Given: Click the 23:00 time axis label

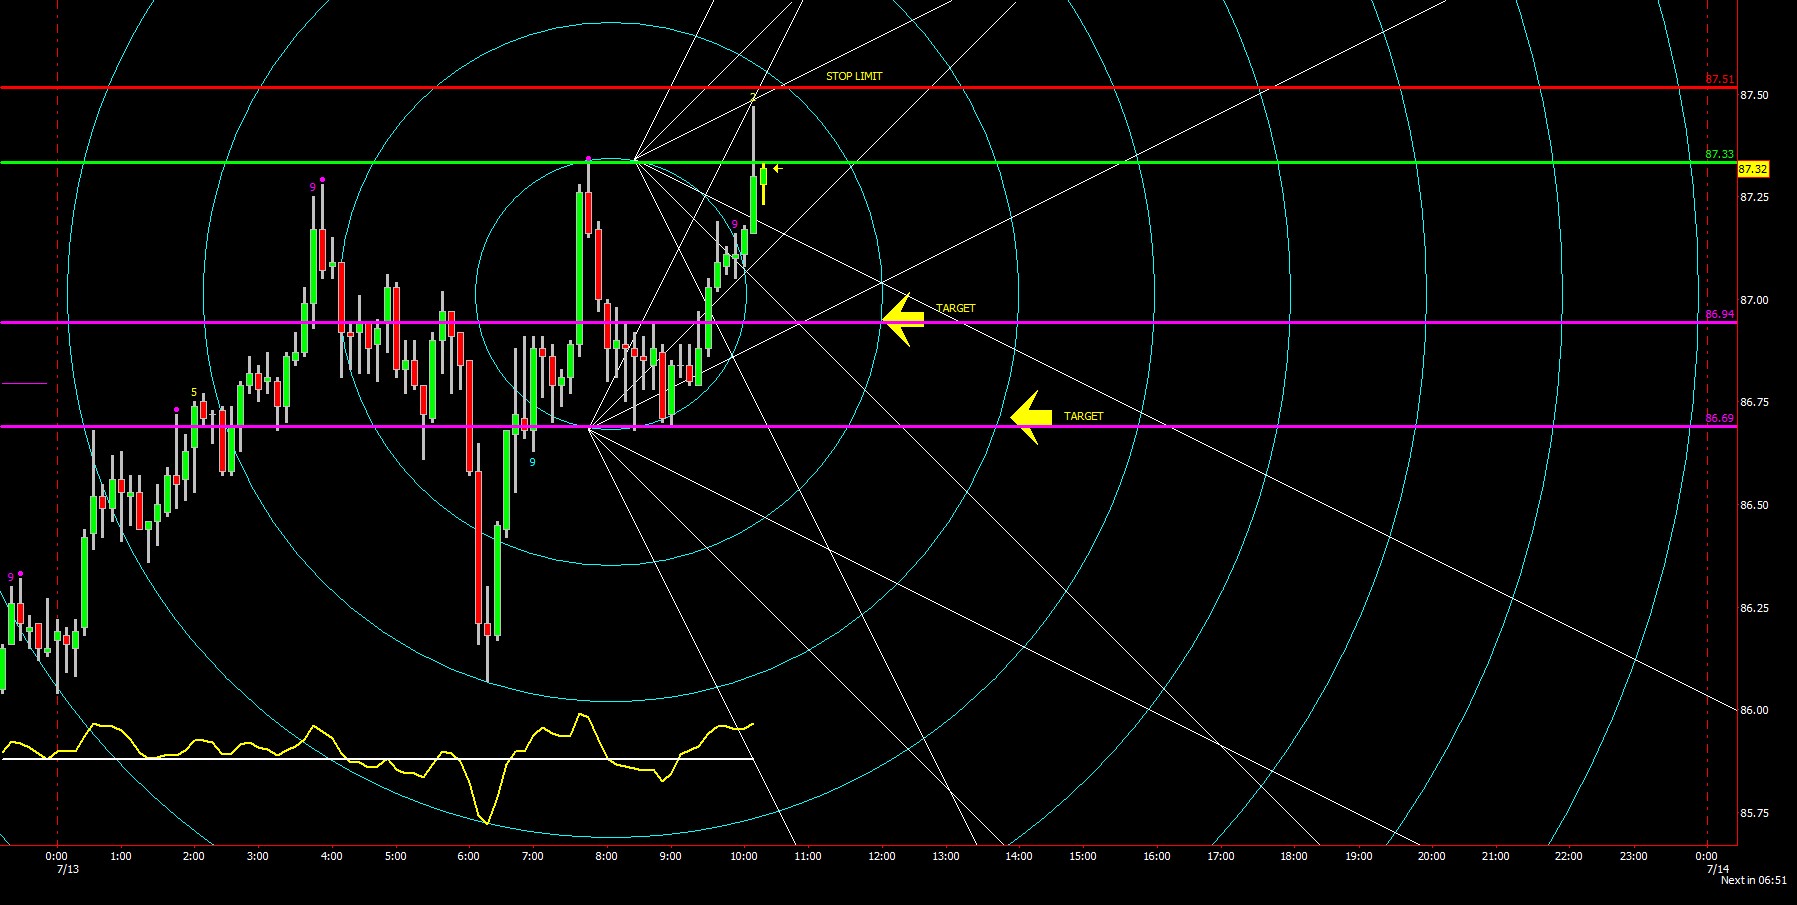Looking at the screenshot, I should [x=1633, y=856].
